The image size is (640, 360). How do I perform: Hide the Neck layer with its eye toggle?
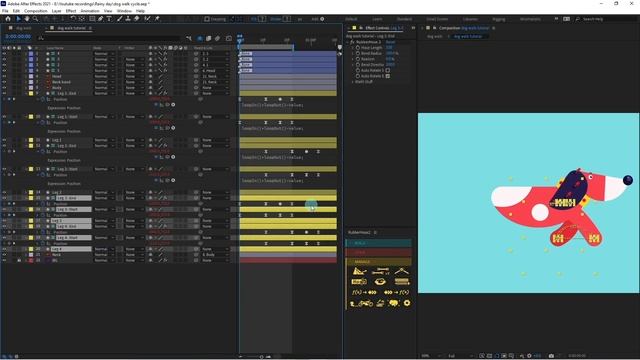point(4,255)
